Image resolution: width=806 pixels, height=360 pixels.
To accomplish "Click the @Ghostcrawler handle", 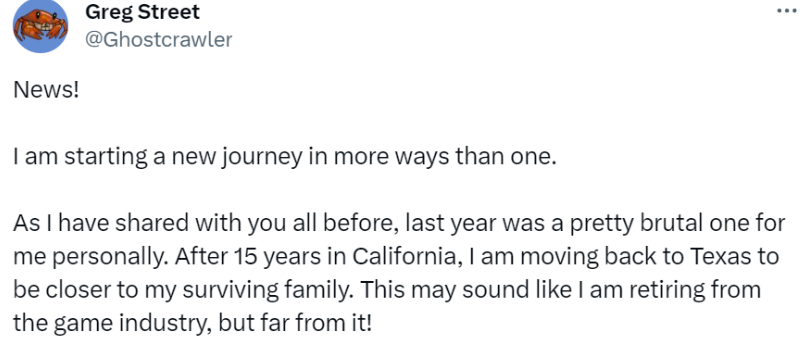I will (x=158, y=40).
